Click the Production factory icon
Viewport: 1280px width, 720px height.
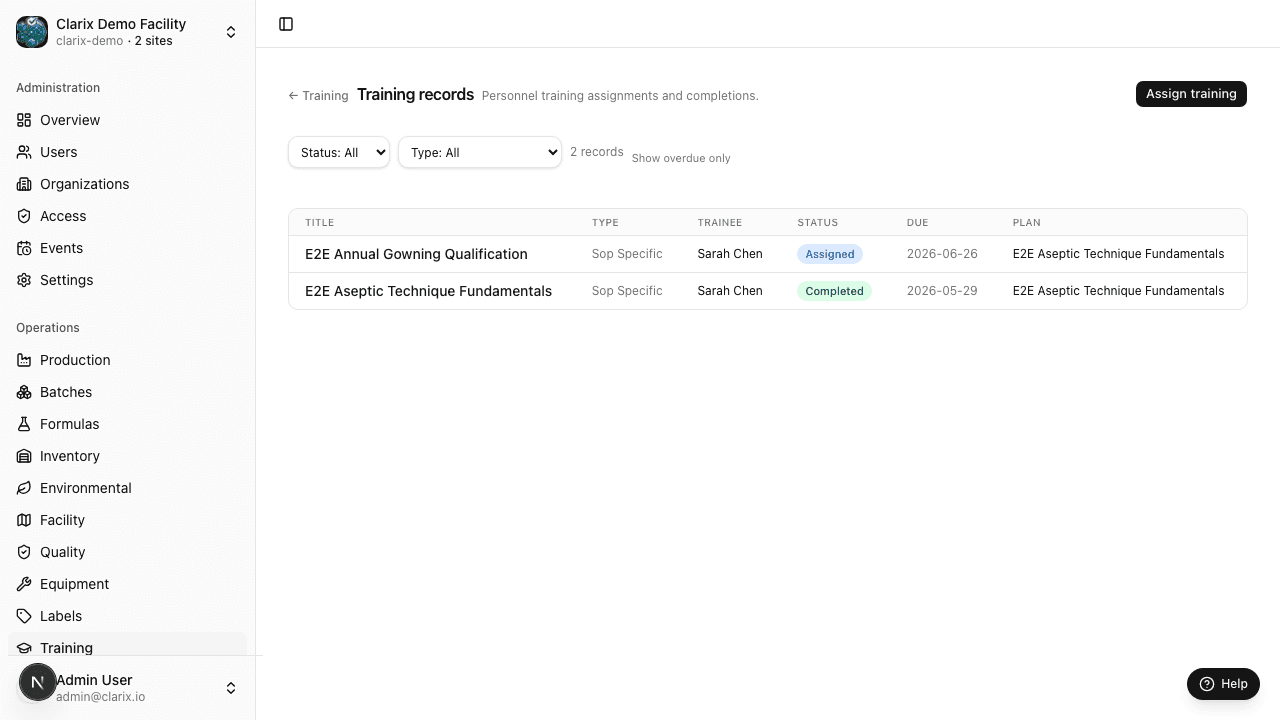click(x=24, y=360)
